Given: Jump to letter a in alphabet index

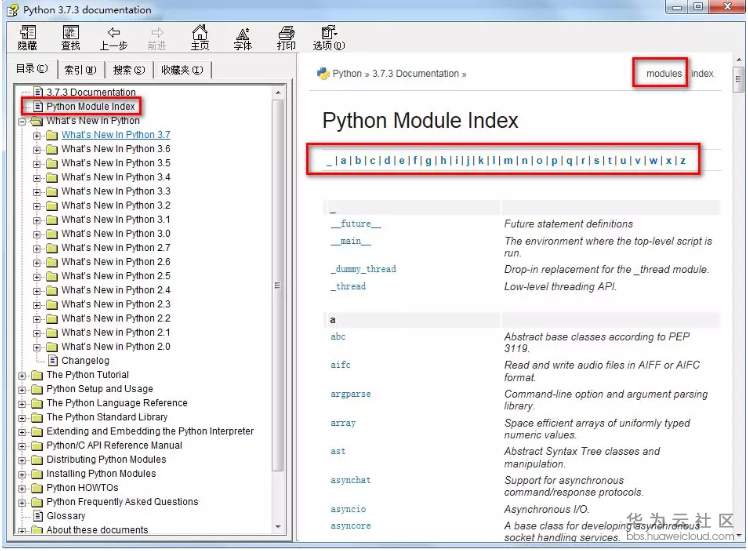Looking at the screenshot, I should [343, 160].
